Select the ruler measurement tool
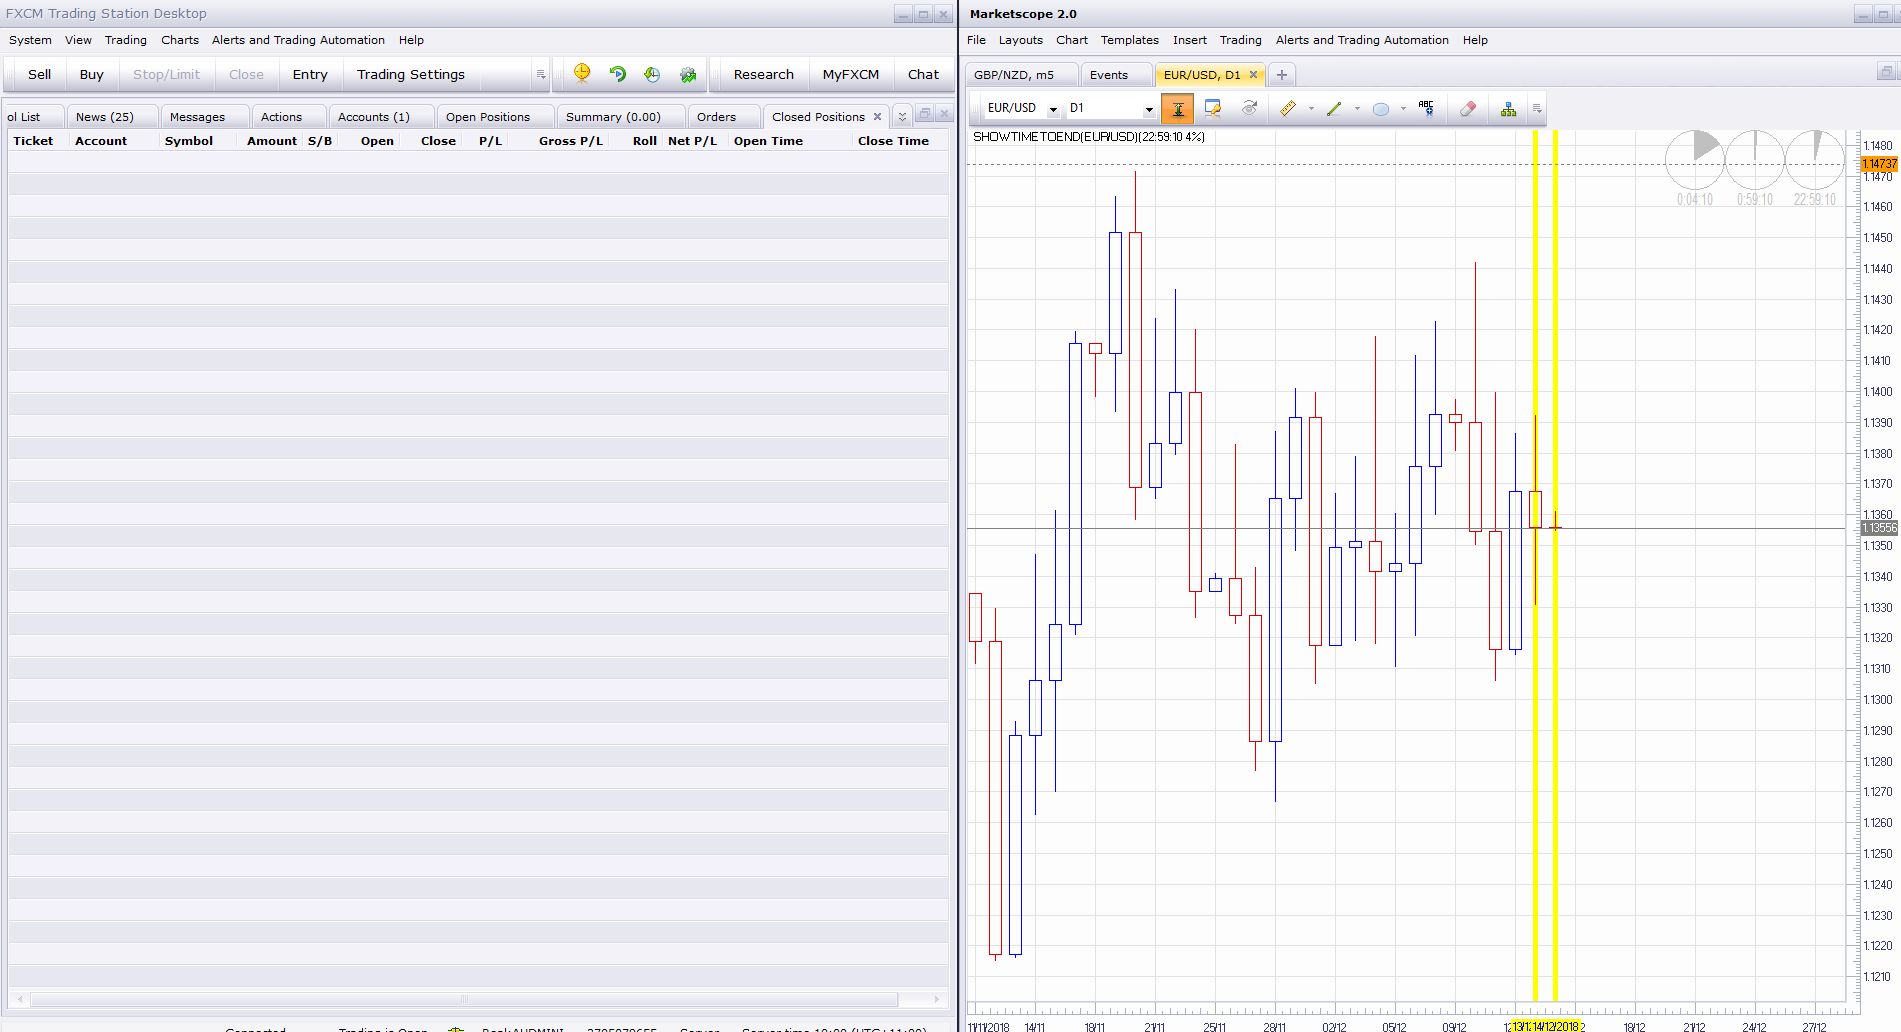The width and height of the screenshot is (1901, 1032). (1288, 108)
